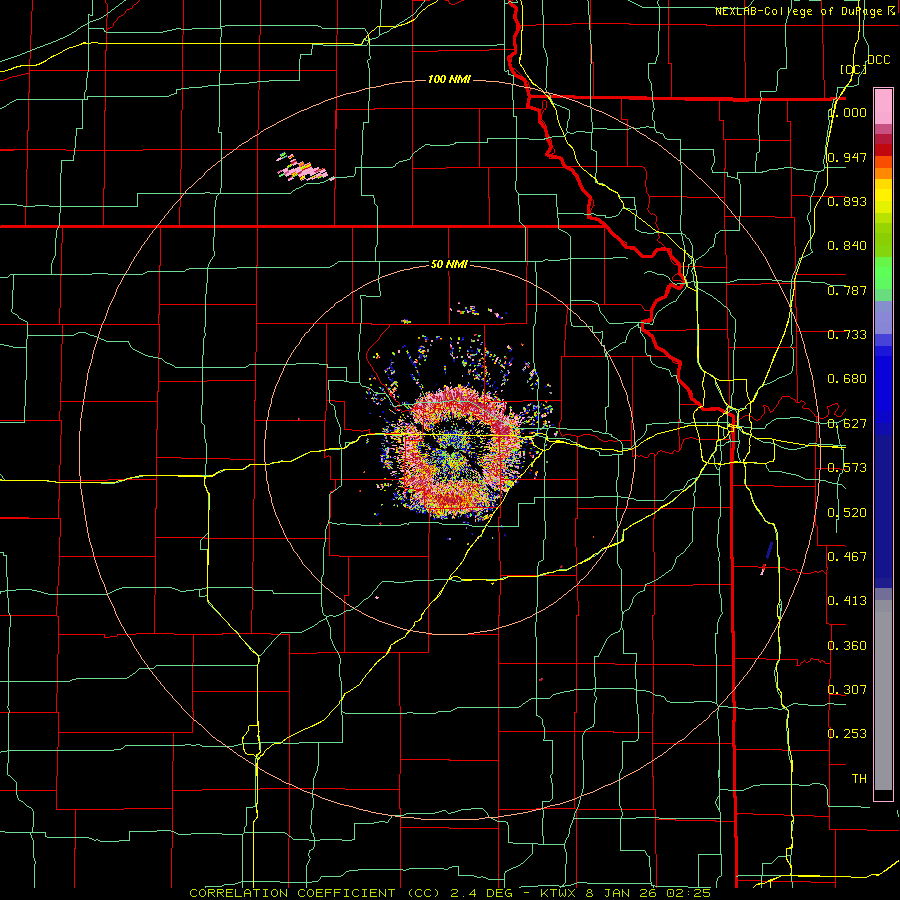Image resolution: width=900 pixels, height=900 pixels.
Task: Click the pink top segment of the color bar
Action: coord(883,106)
